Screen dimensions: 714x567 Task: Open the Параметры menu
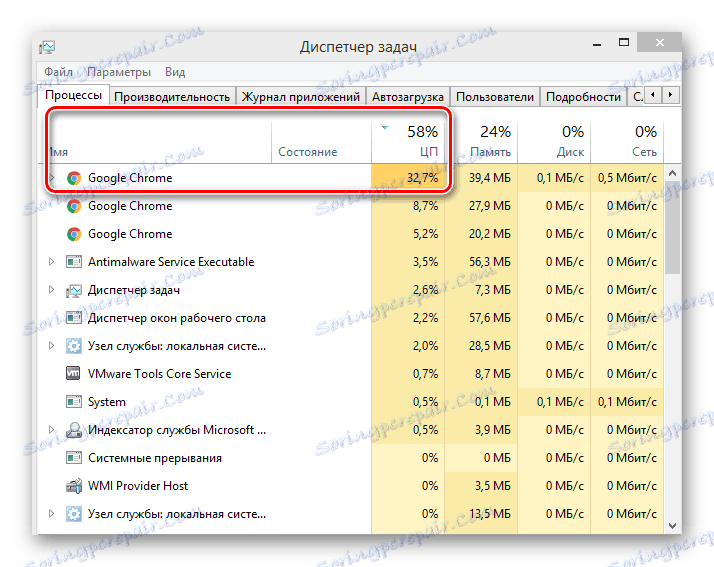[x=119, y=72]
